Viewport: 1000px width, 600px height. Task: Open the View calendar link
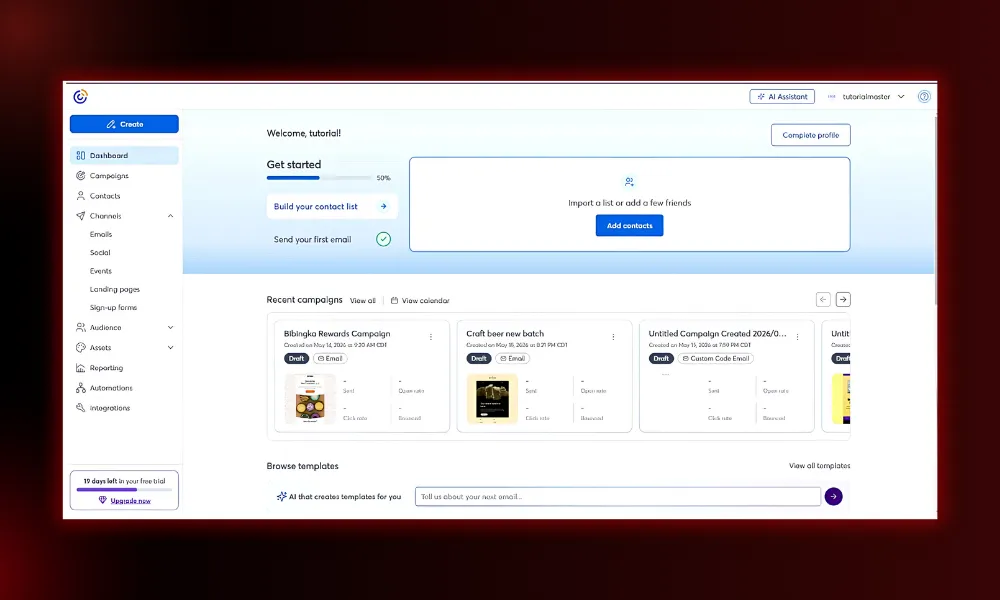click(x=420, y=300)
